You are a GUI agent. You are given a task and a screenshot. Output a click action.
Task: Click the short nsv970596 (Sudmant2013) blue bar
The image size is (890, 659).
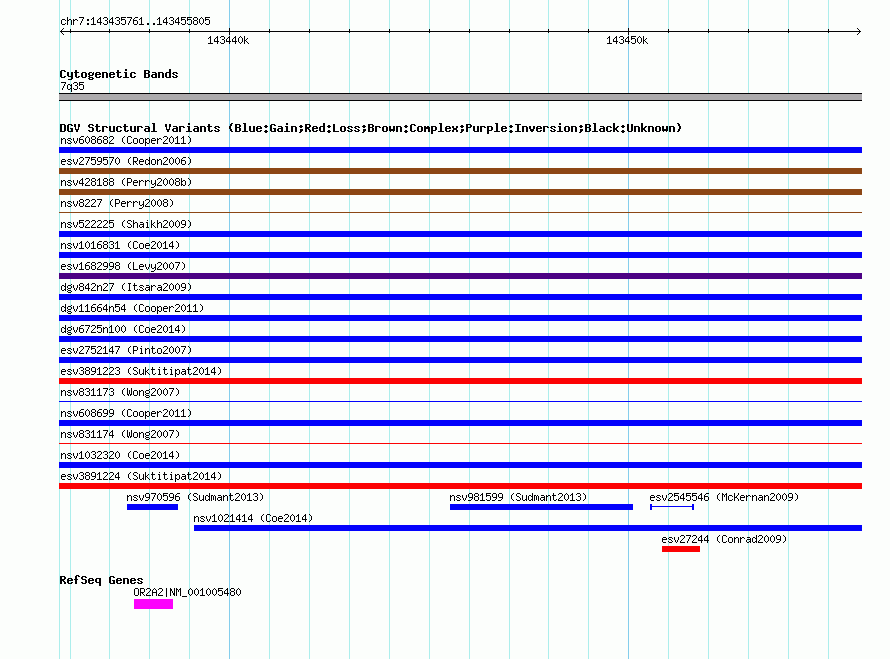[152, 507]
